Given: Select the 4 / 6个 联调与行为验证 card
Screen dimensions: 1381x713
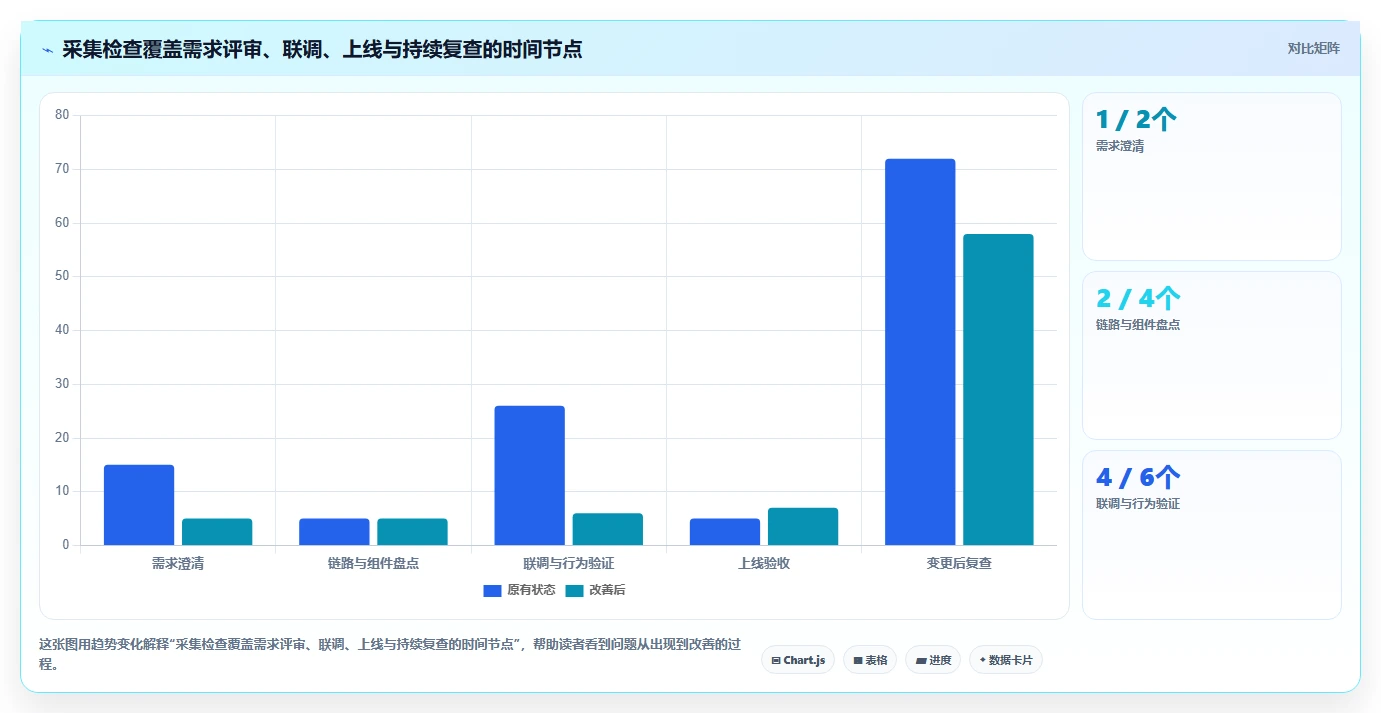Looking at the screenshot, I should click(1212, 535).
